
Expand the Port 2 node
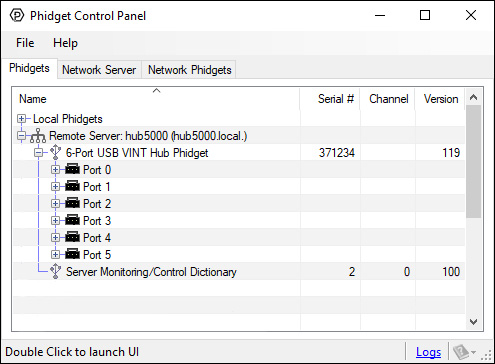click(x=56, y=204)
